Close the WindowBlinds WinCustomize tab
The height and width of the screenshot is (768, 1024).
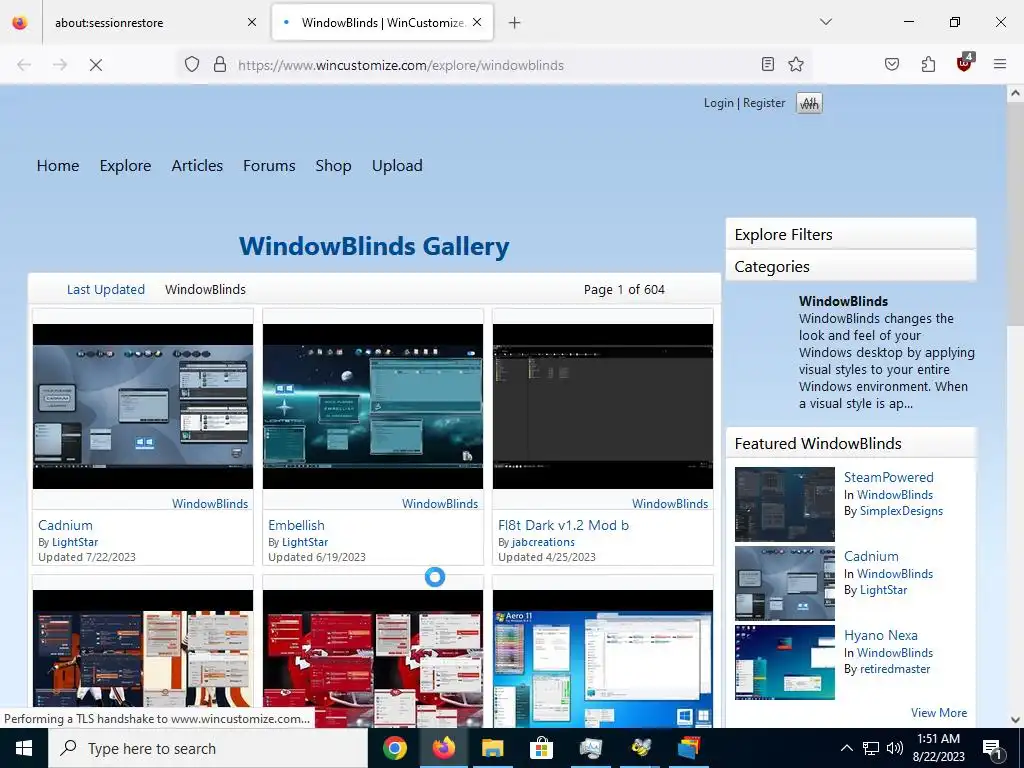(477, 22)
